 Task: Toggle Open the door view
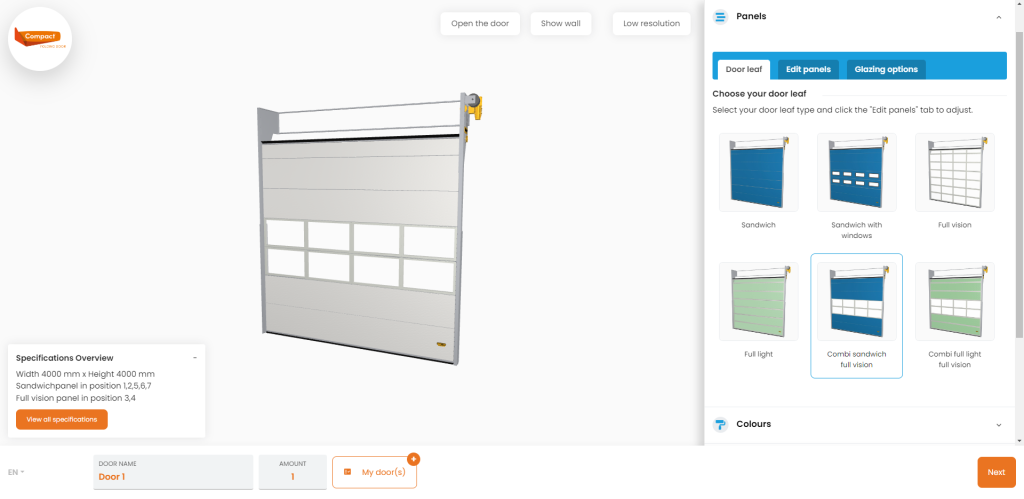pos(480,24)
